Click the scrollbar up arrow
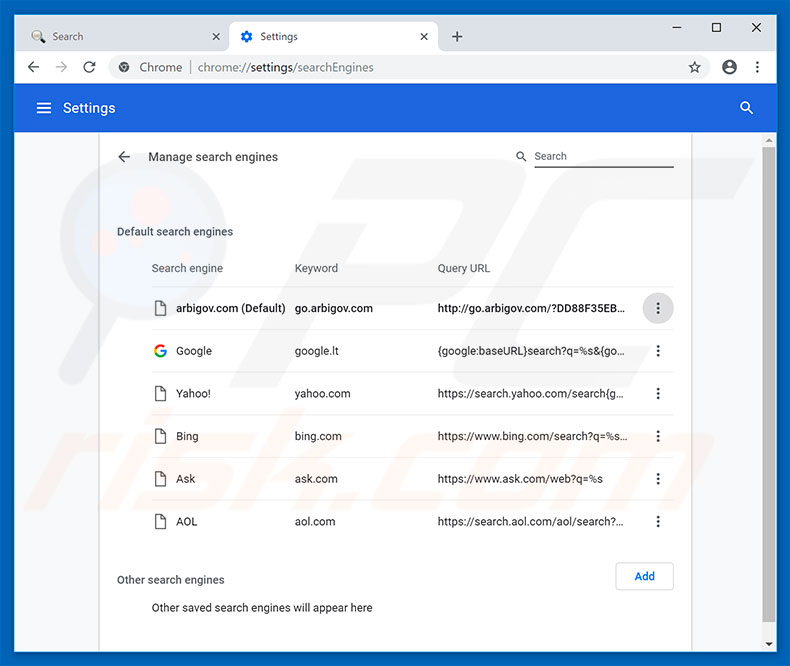790x666 pixels. tap(768, 140)
